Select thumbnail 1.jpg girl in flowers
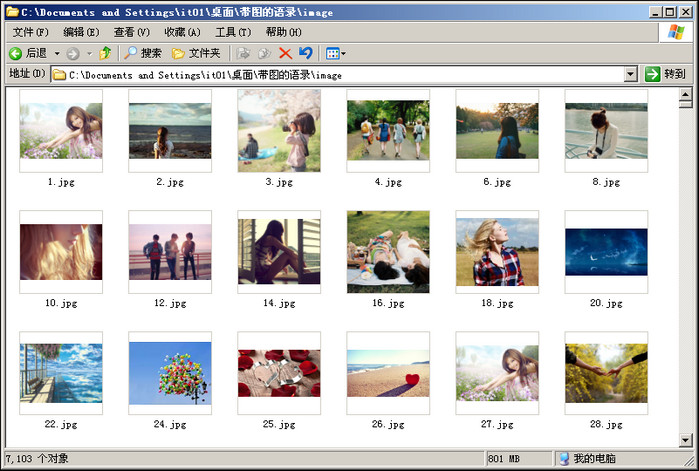 tap(61, 131)
